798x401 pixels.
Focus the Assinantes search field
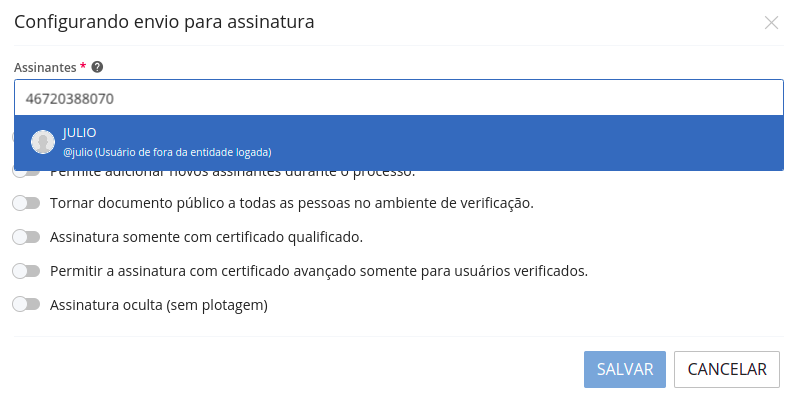[398, 99]
